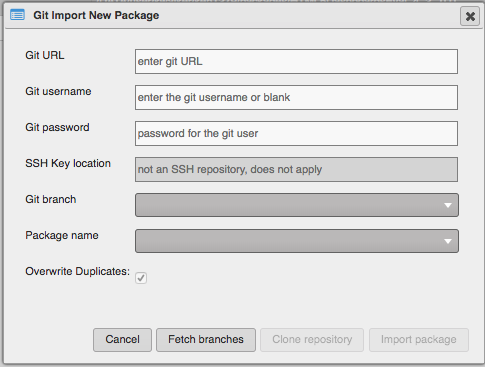
Task: Focus the Git URL input field
Action: click(x=296, y=61)
